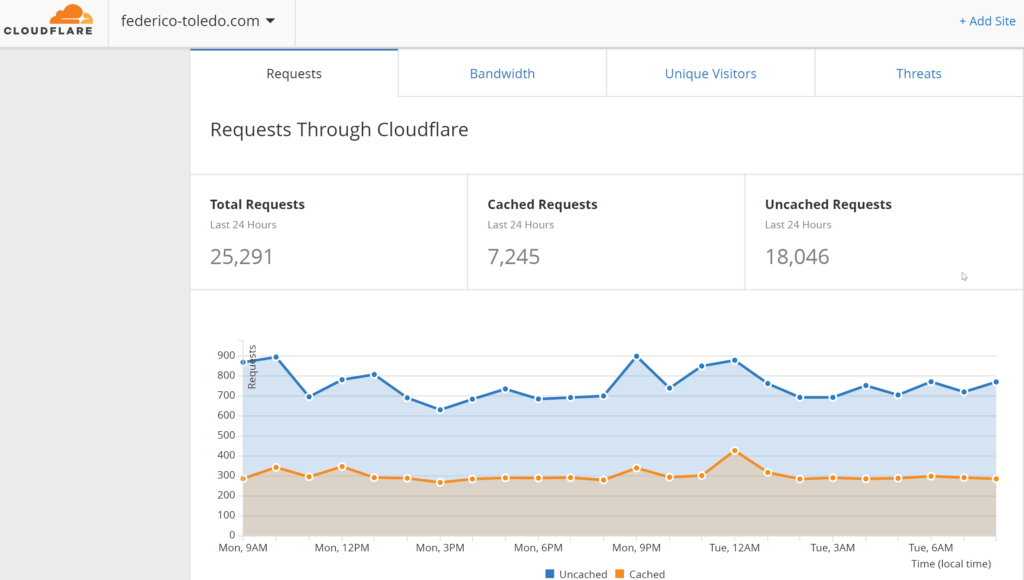This screenshot has height=580, width=1024.
Task: Click the lowest Uncached point near Mon 3PM
Action: tap(440, 410)
